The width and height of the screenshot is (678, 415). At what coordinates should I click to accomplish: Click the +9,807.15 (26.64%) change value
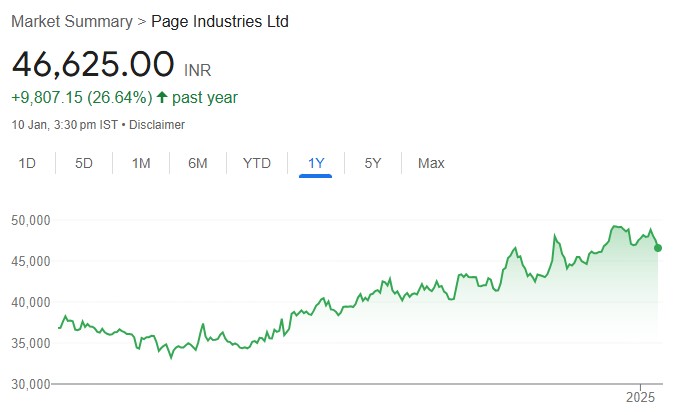pos(82,98)
